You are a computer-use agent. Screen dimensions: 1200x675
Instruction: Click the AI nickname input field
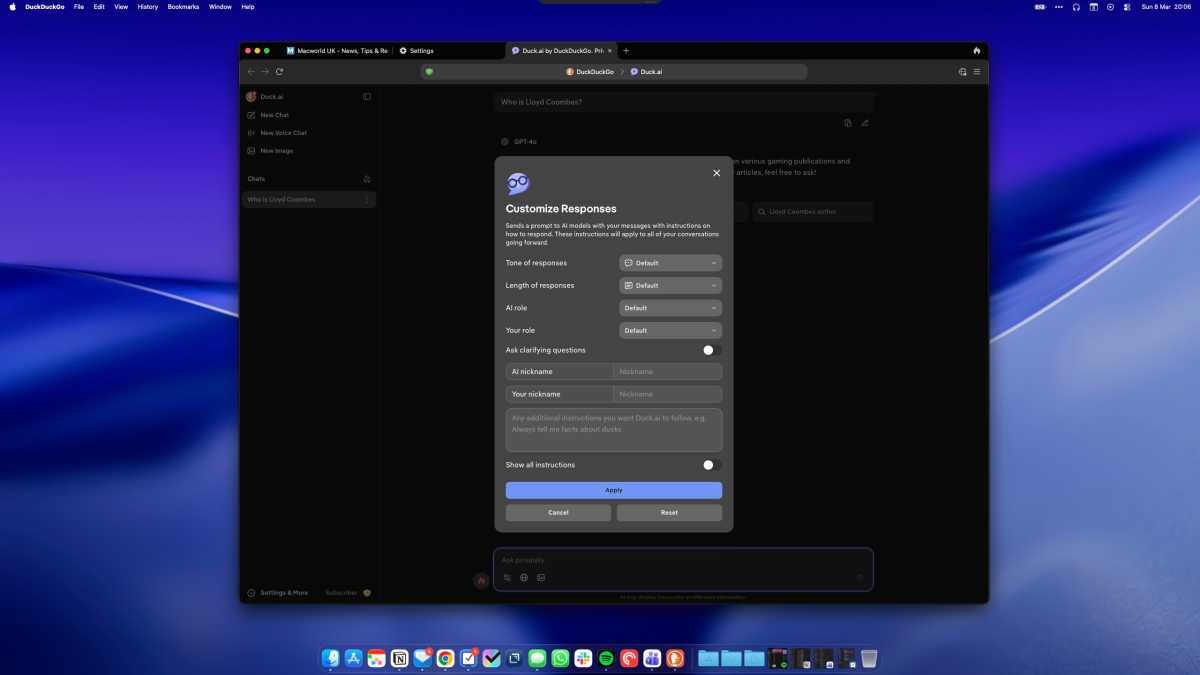pyautogui.click(x=667, y=372)
